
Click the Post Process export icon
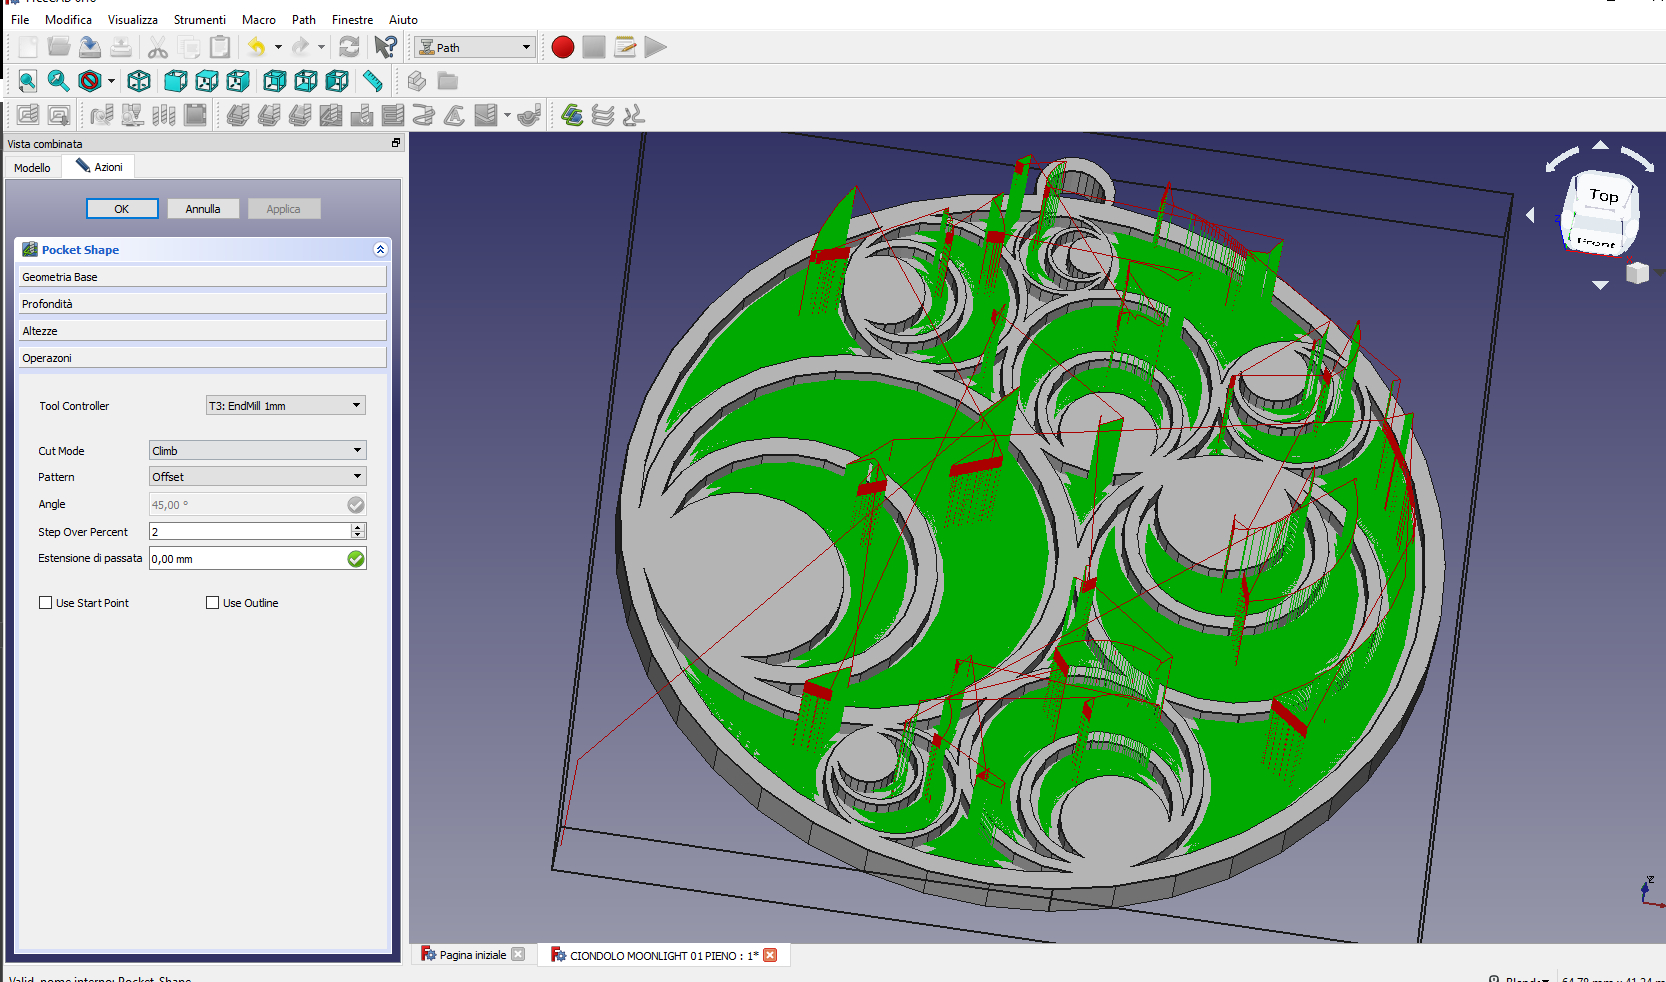[x=59, y=115]
